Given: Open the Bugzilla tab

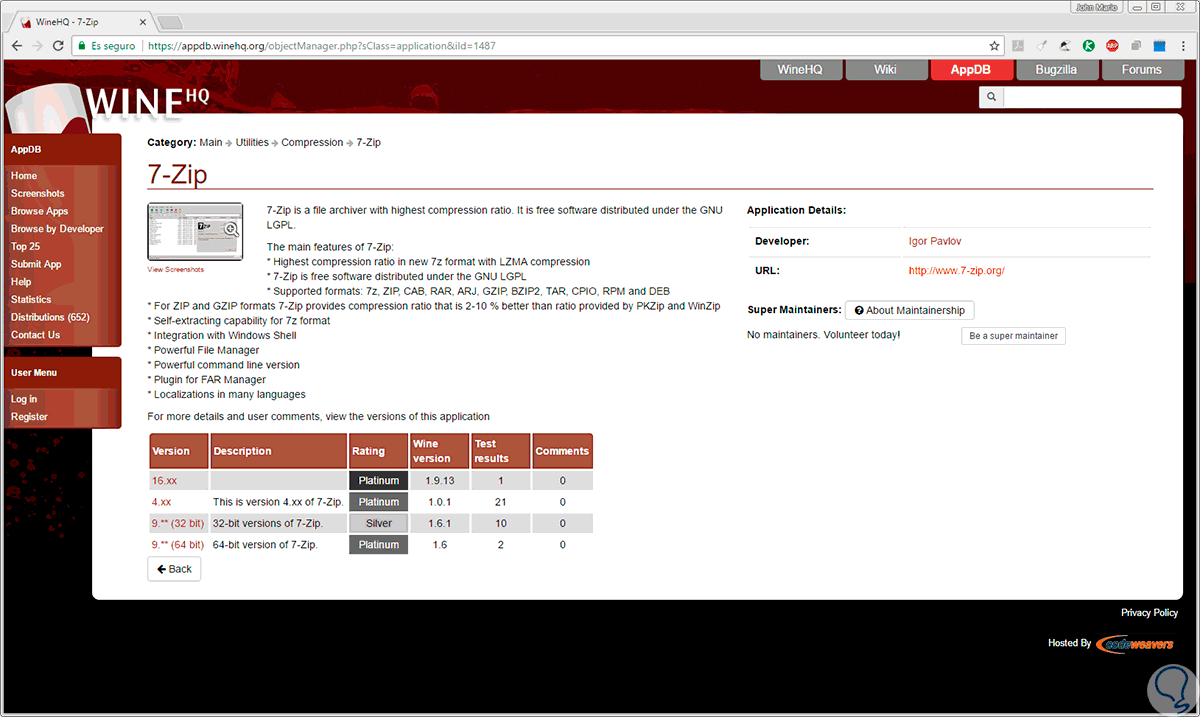Looking at the screenshot, I should point(1056,70).
